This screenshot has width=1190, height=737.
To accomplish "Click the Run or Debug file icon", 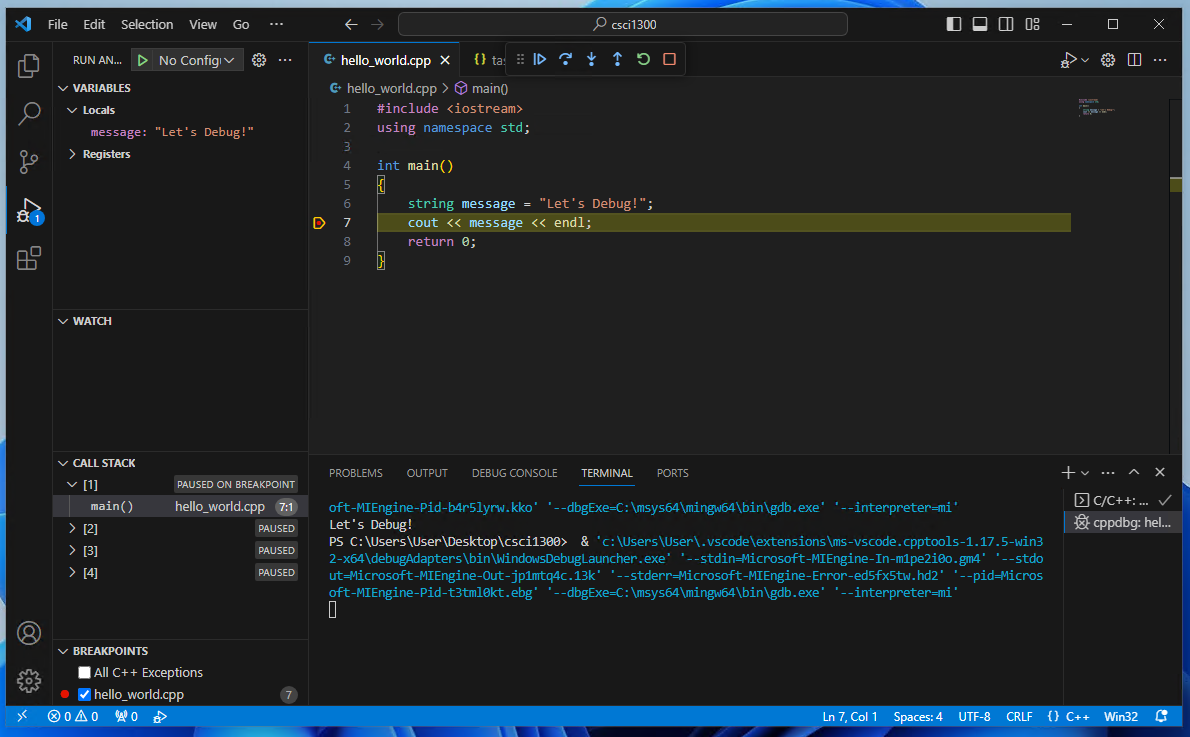I will pyautogui.click(x=1069, y=60).
